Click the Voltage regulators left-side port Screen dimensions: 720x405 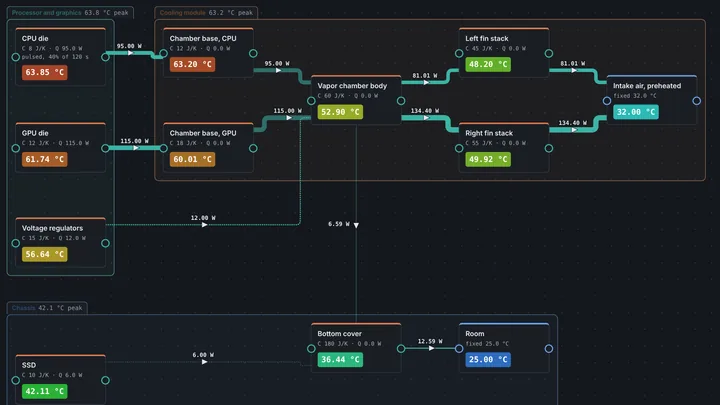pyautogui.click(x=16, y=243)
